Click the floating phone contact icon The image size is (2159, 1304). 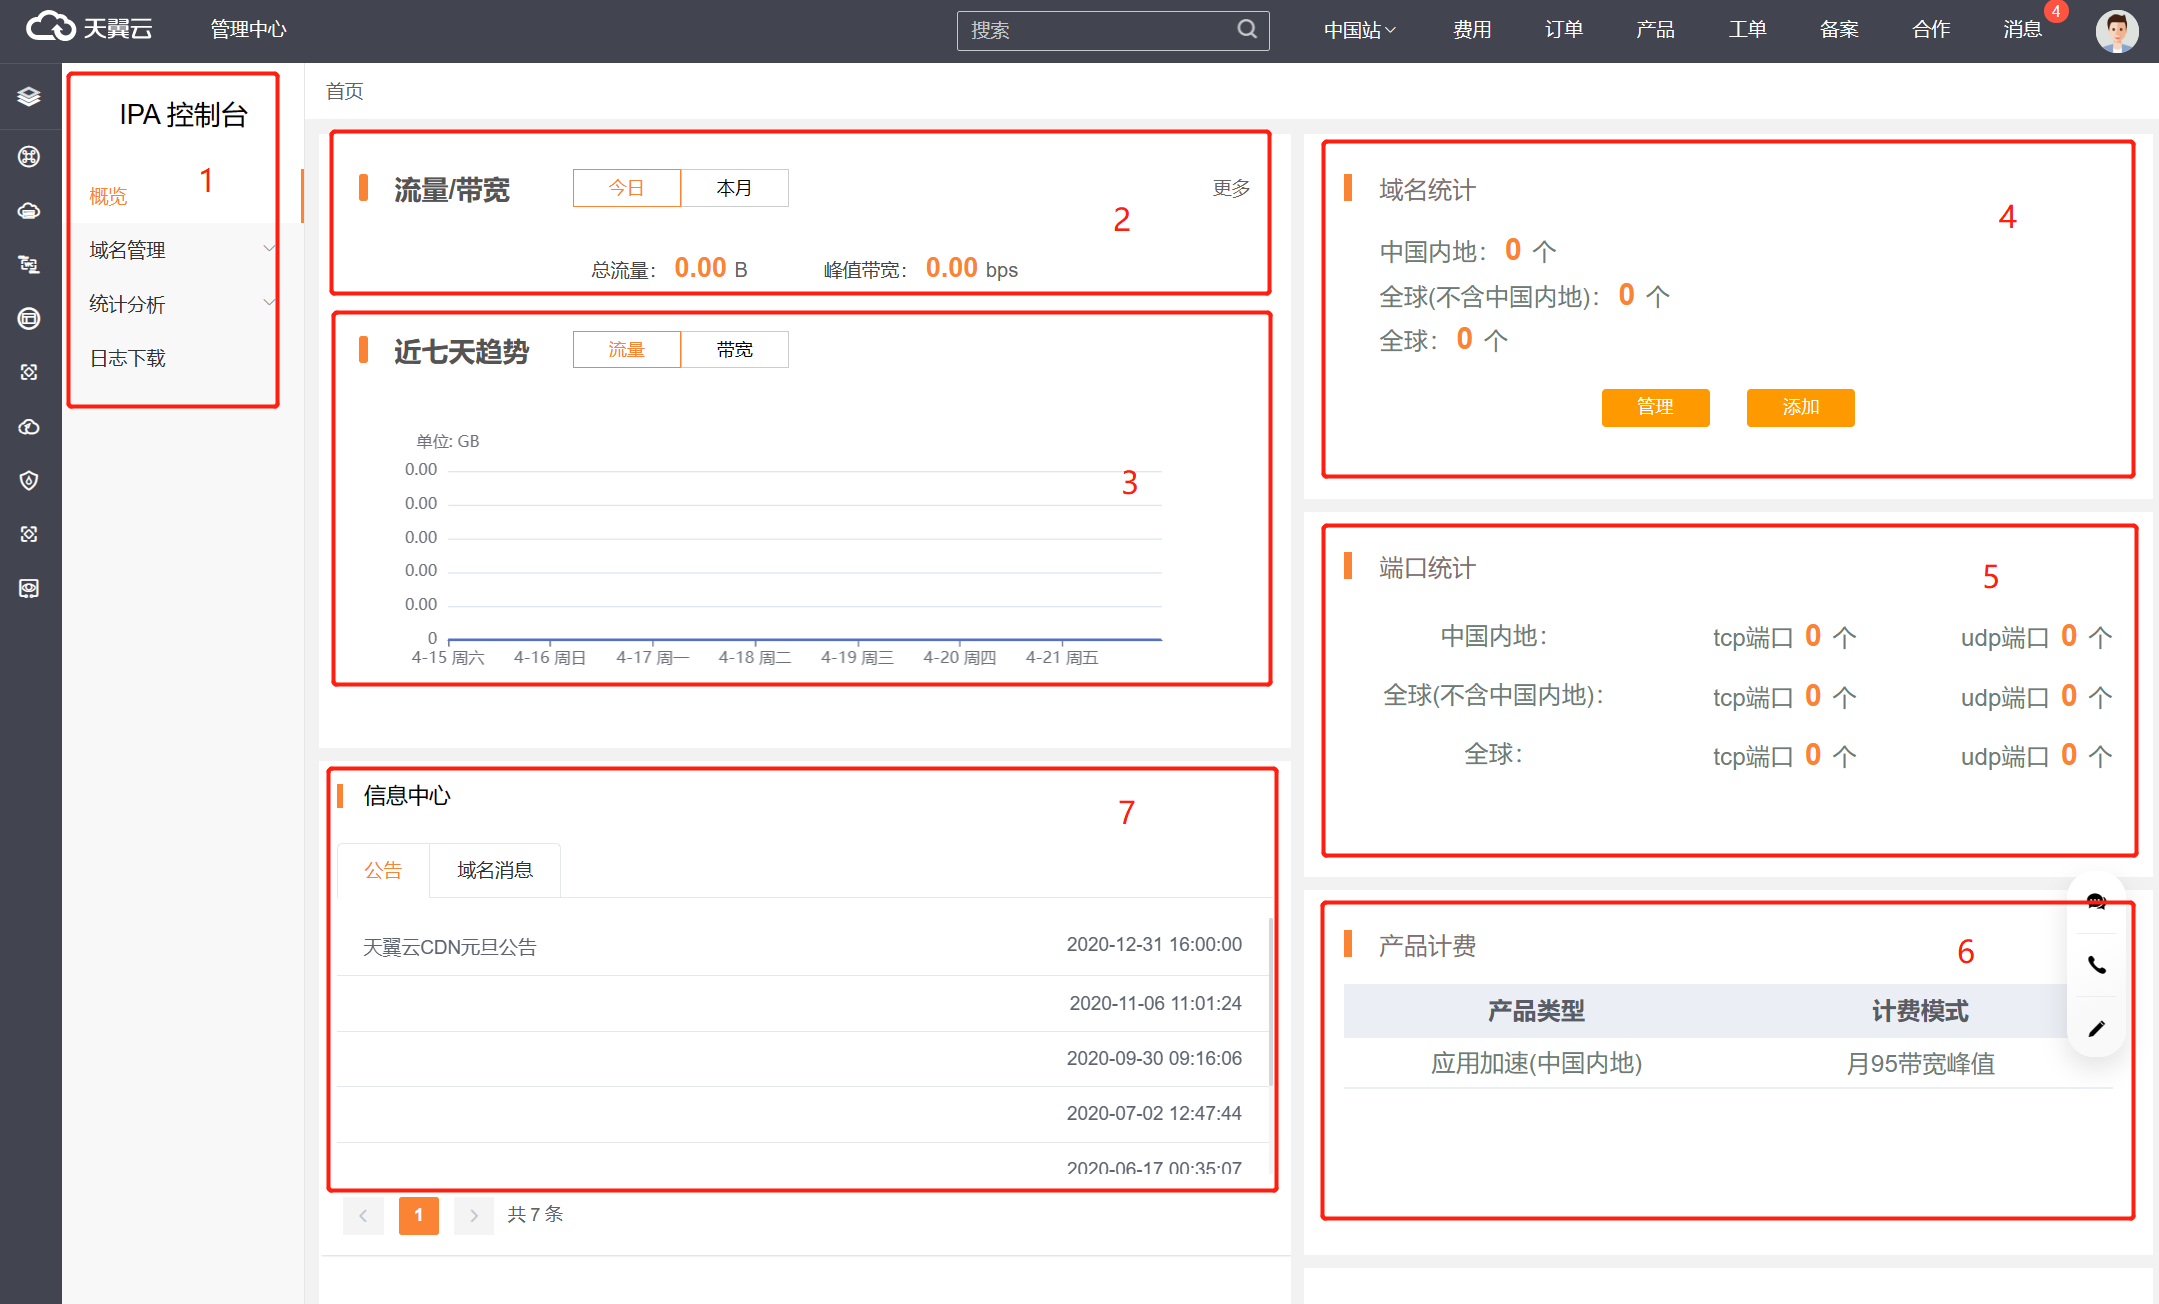2097,965
